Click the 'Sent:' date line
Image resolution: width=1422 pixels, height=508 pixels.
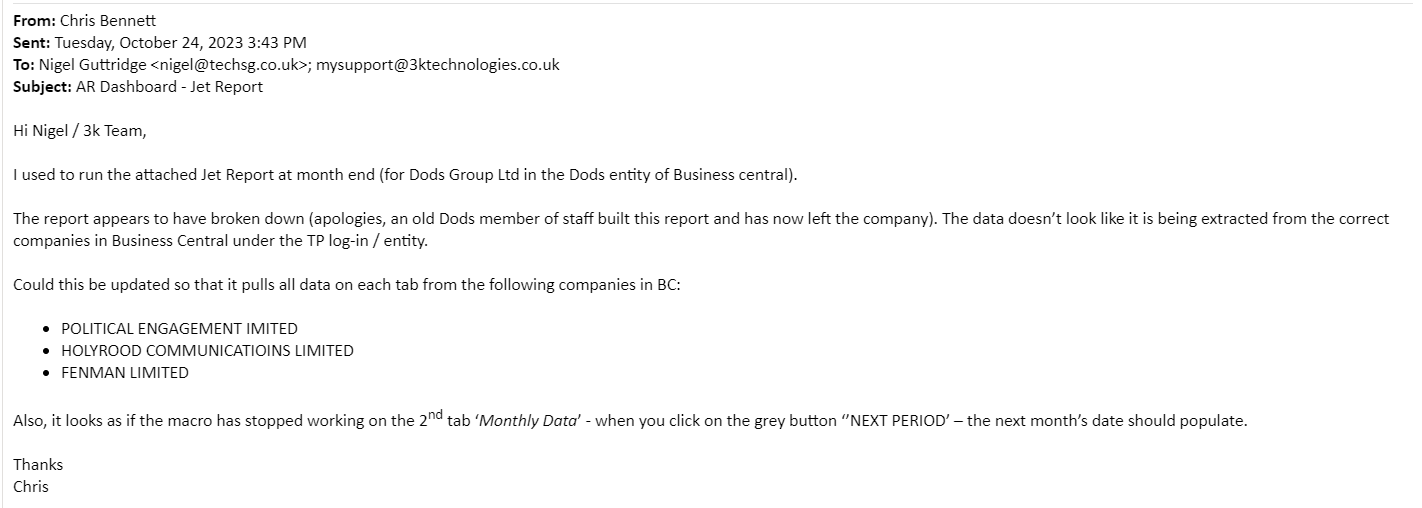coord(160,42)
